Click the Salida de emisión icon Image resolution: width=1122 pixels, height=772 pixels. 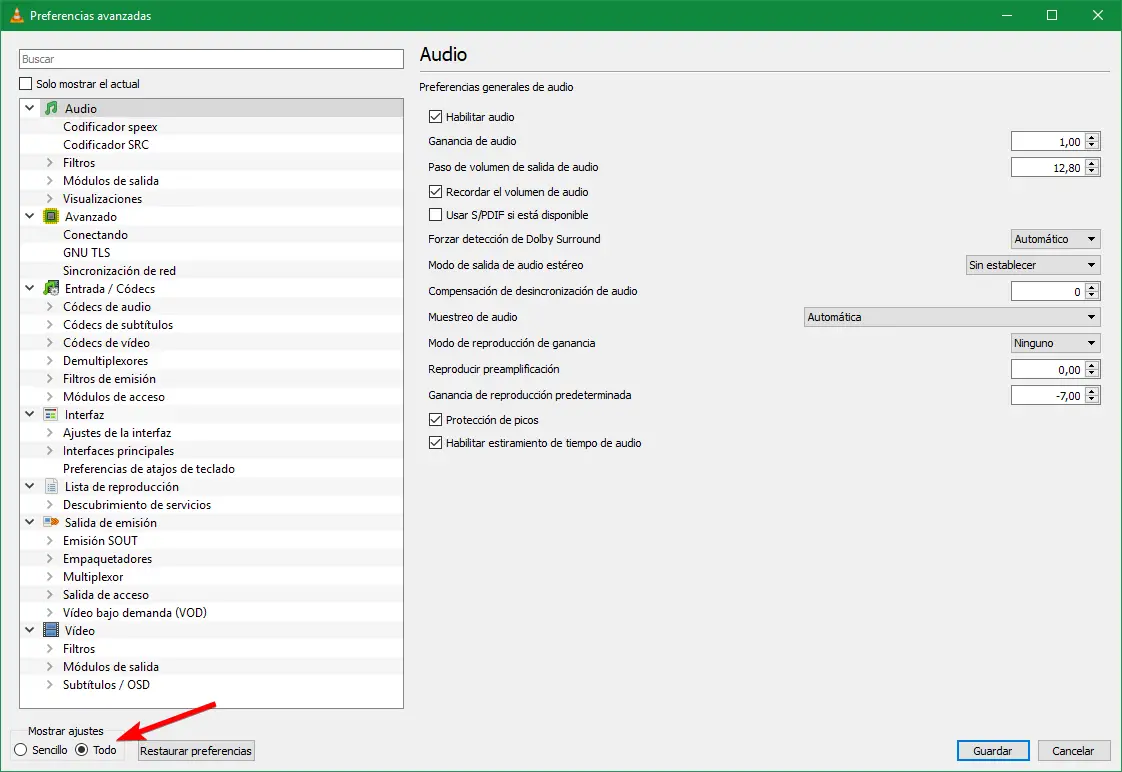click(51, 522)
